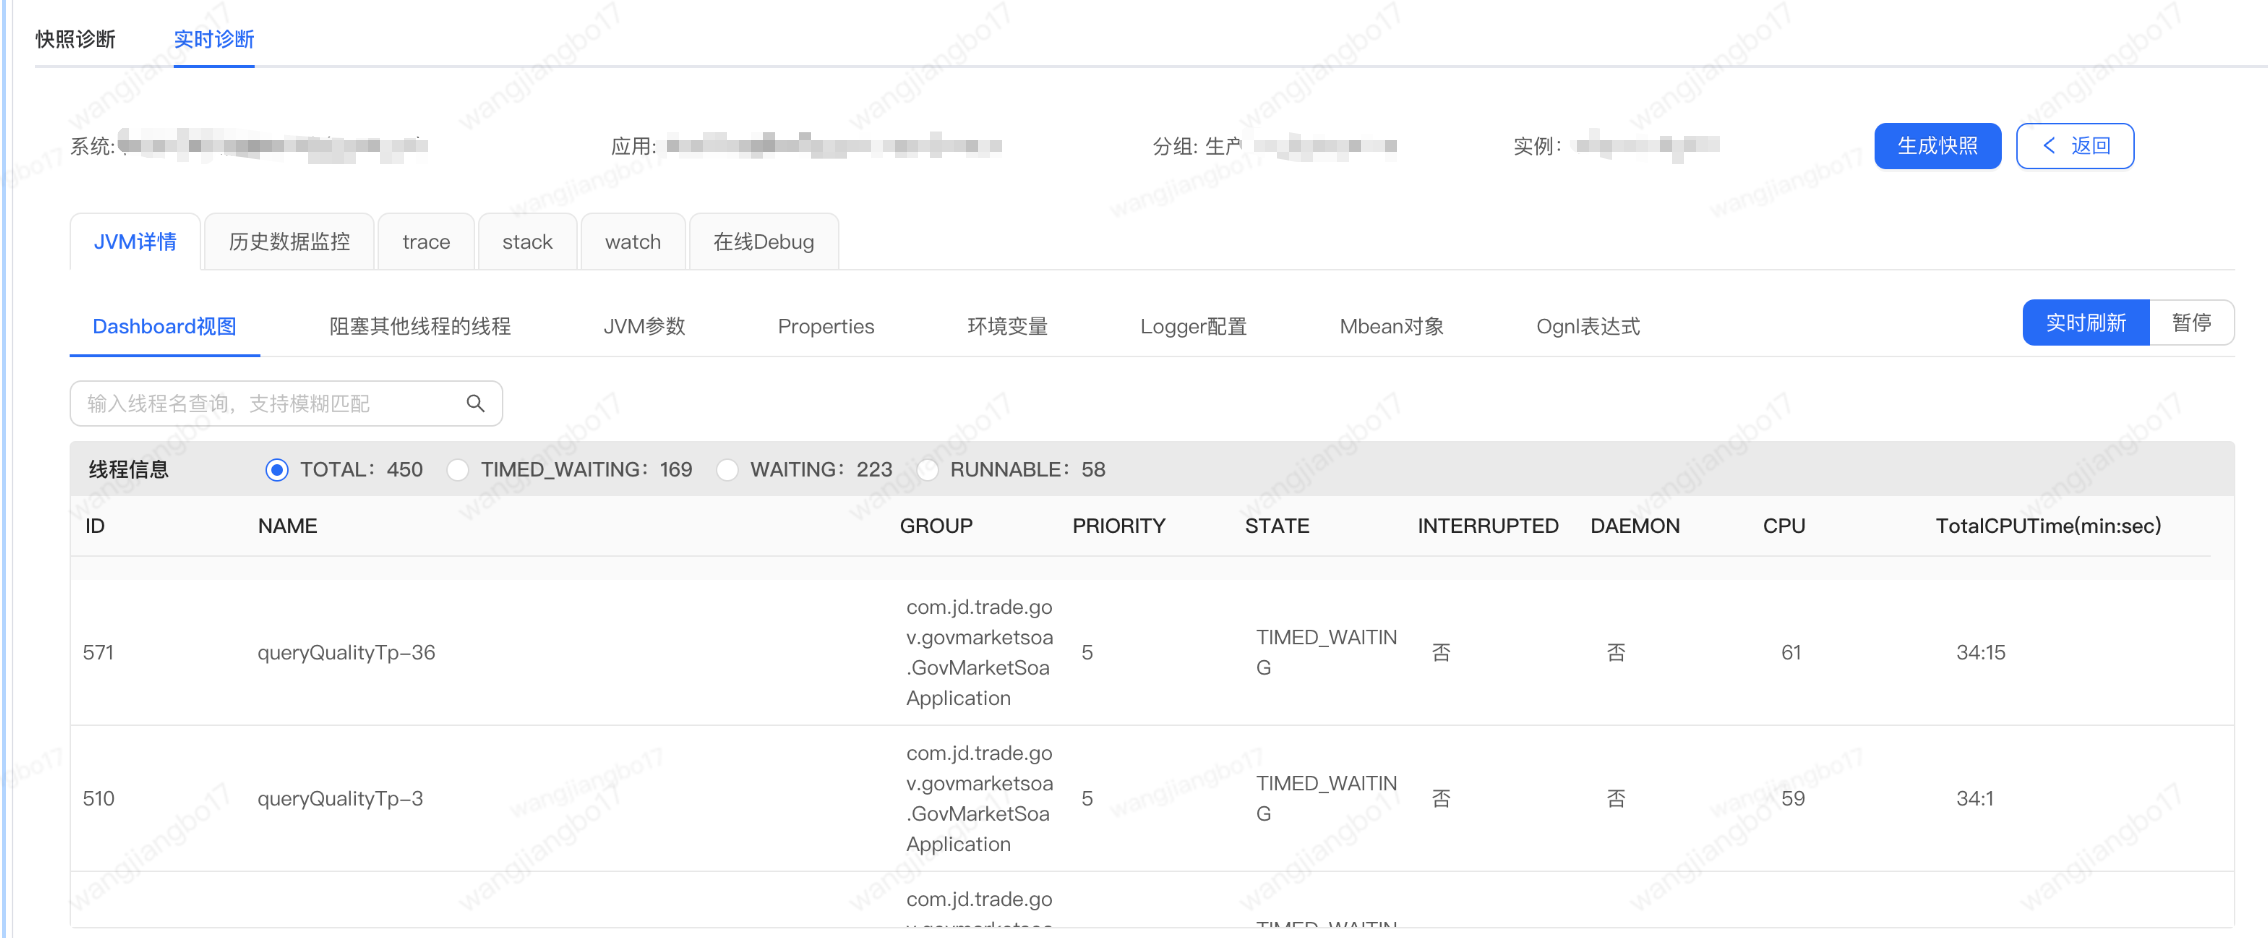Open the trace tab
Viewport: 2268px width, 938px height.
426,241
